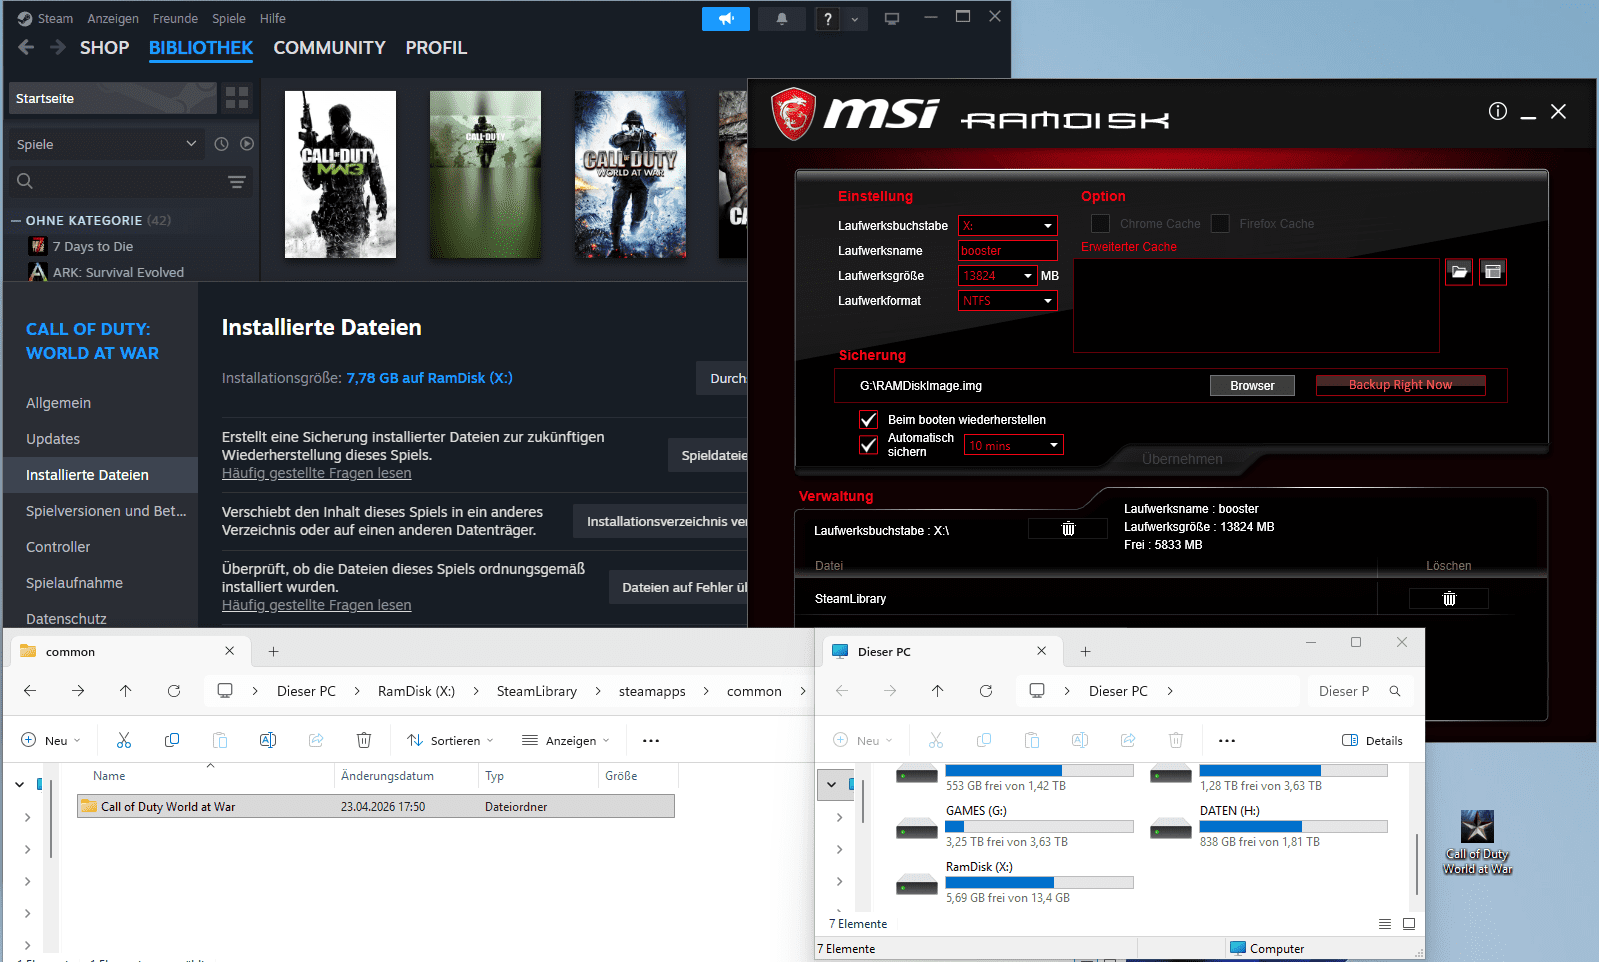Click Copy icon in common Explorer window
The width and height of the screenshot is (1599, 962).
tap(172, 740)
